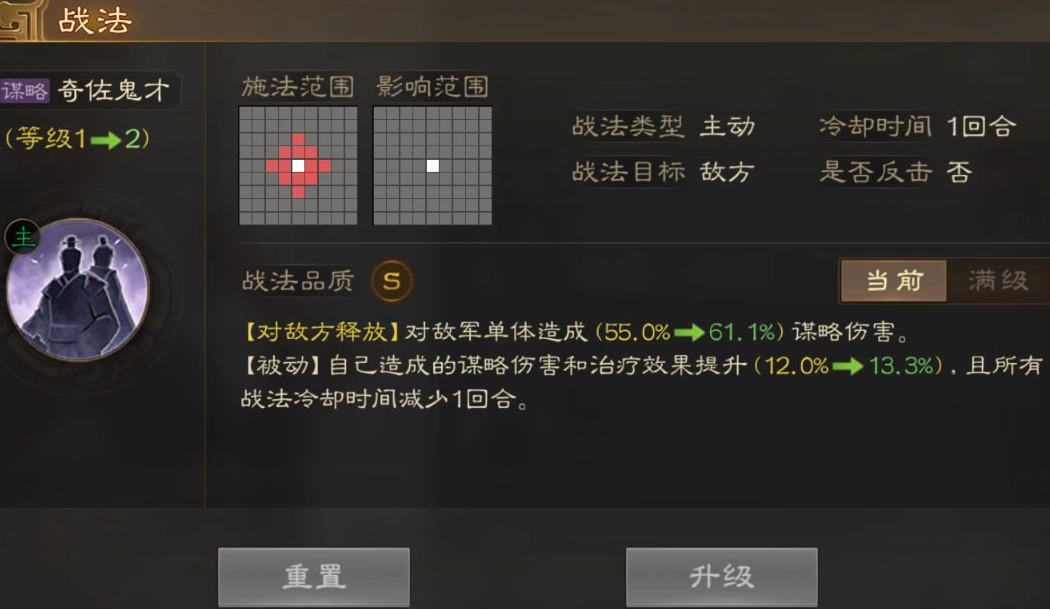Click the S skill quality badge
The width and height of the screenshot is (1050, 609).
(x=392, y=281)
